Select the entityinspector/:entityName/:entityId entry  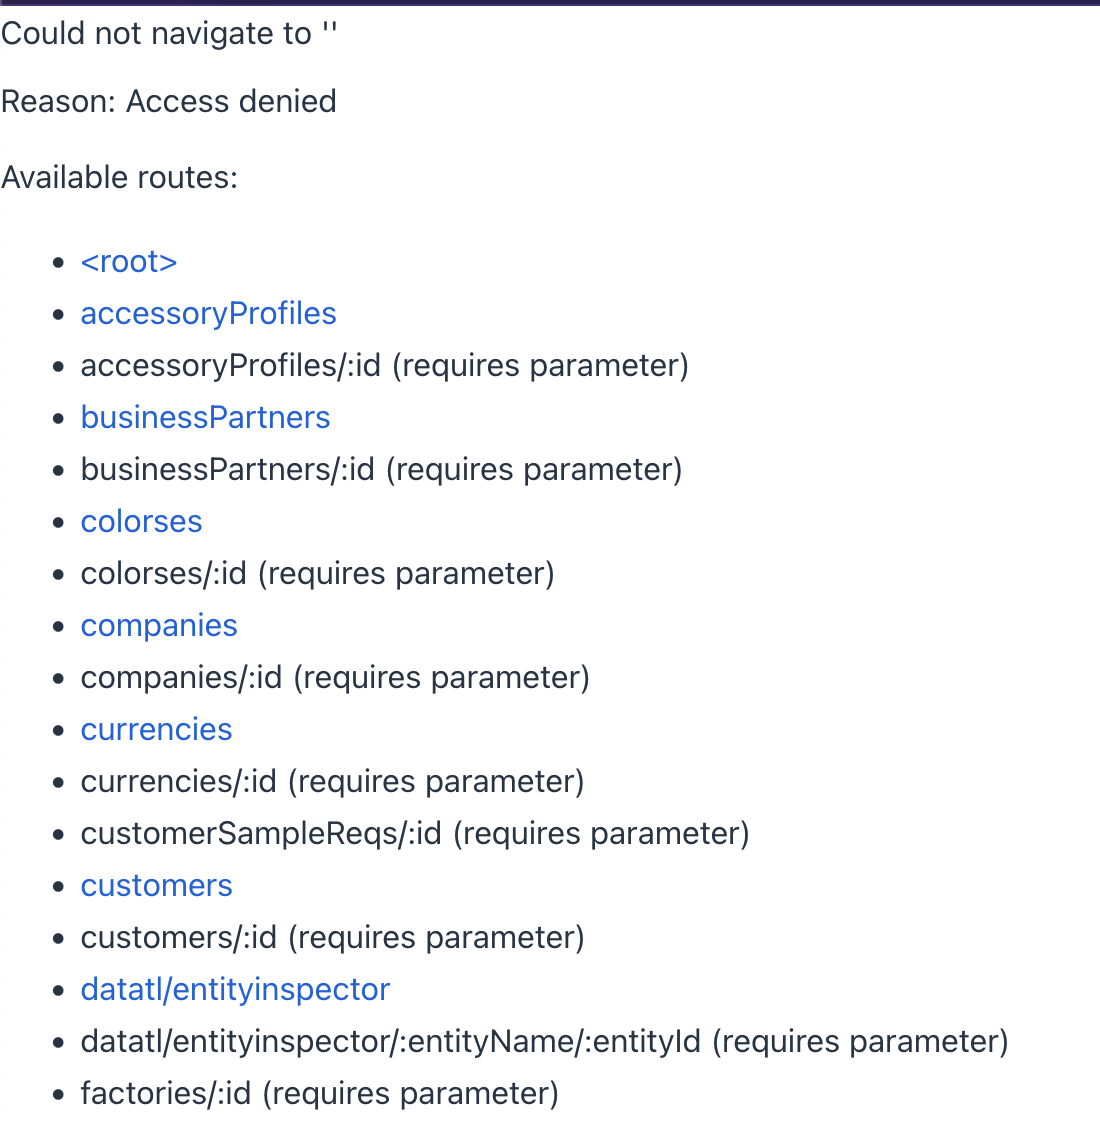pyautogui.click(x=544, y=1042)
